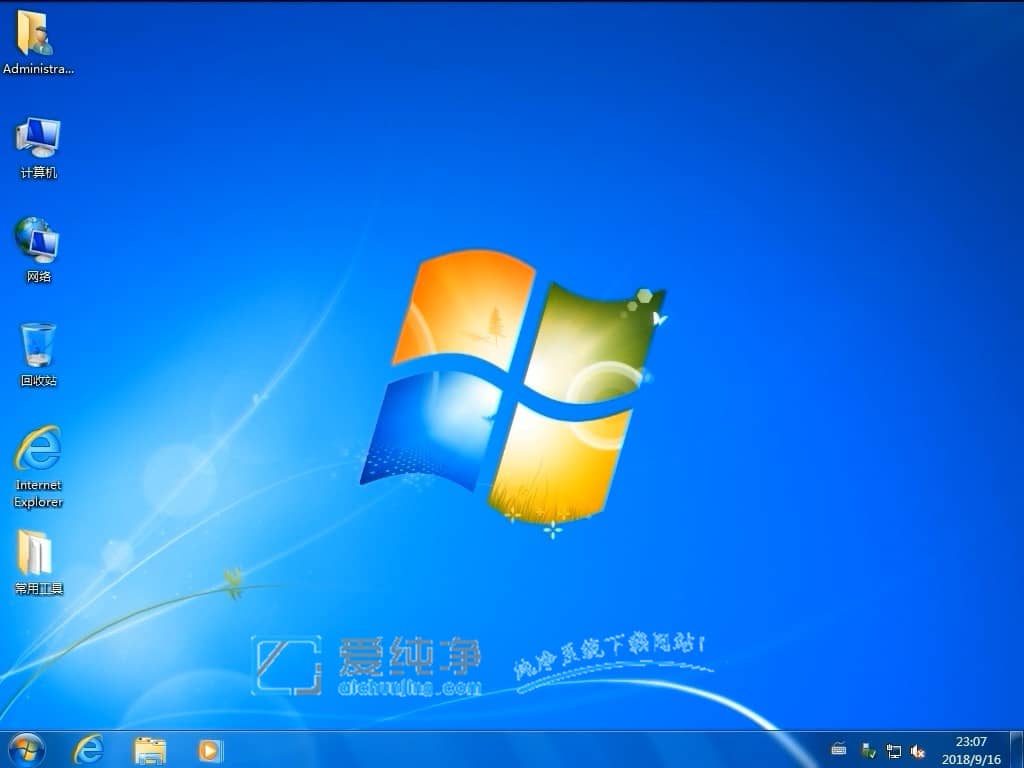Click the volume speaker icon in the tray

pyautogui.click(x=918, y=751)
